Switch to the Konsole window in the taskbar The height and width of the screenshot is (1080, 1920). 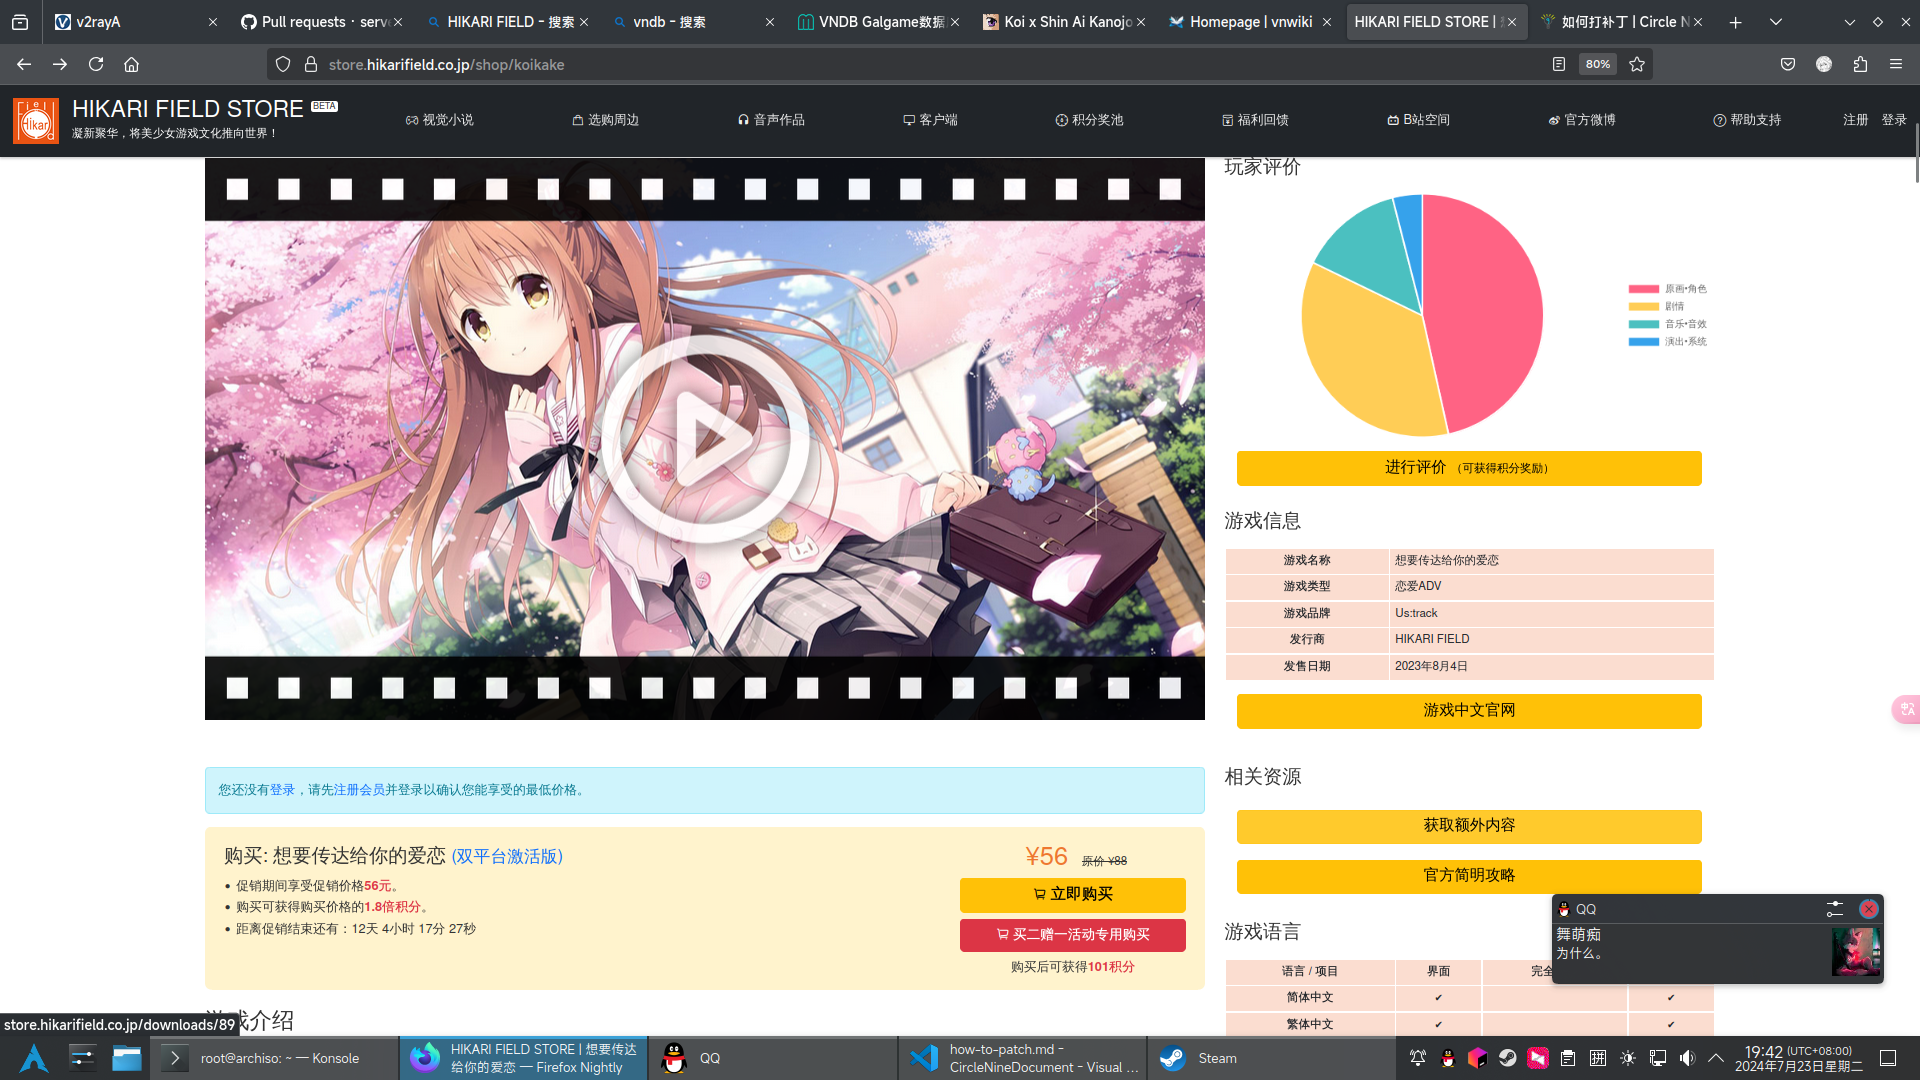[x=273, y=1058]
